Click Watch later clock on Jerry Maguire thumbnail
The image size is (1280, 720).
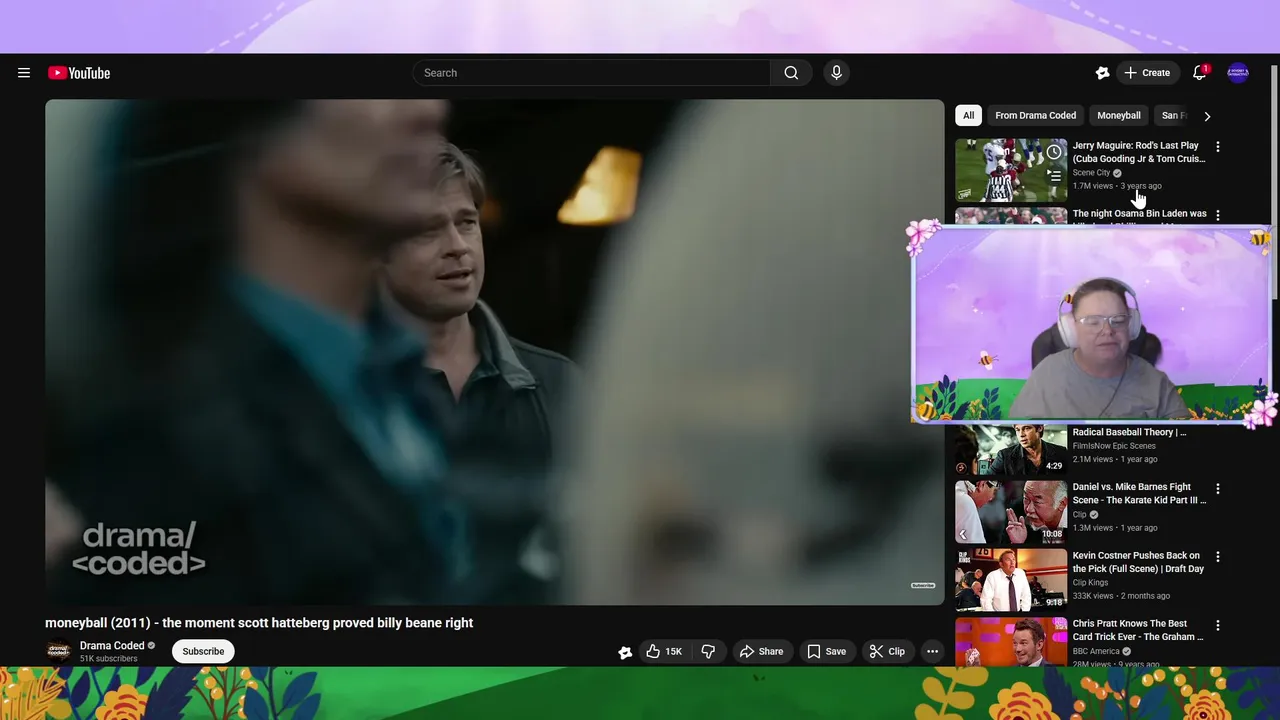point(1053,153)
